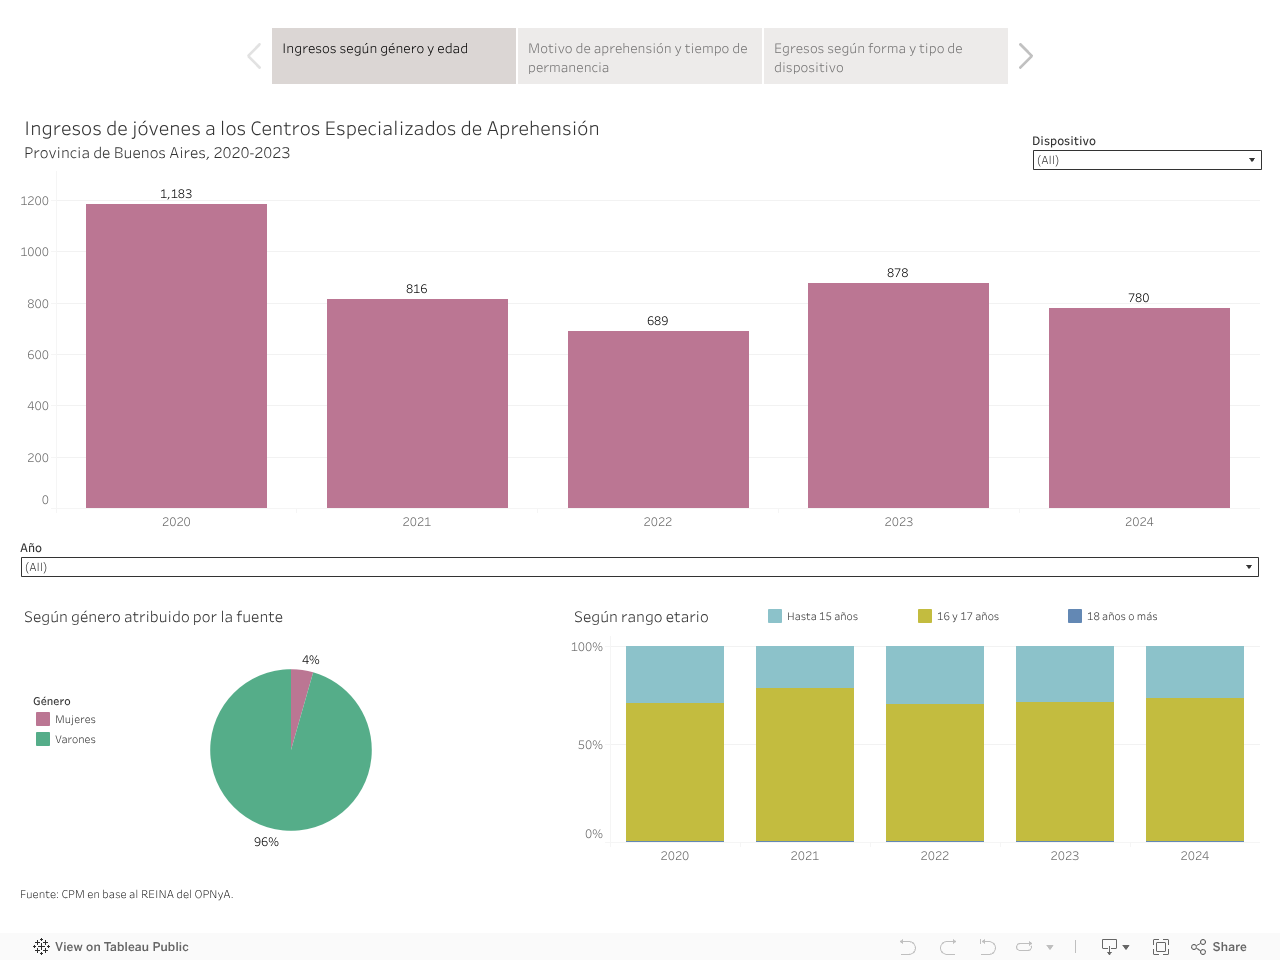Open 'Egresos según forma y tipo de dispositivo' tab
Image resolution: width=1280 pixels, height=960 pixels.
pos(885,57)
